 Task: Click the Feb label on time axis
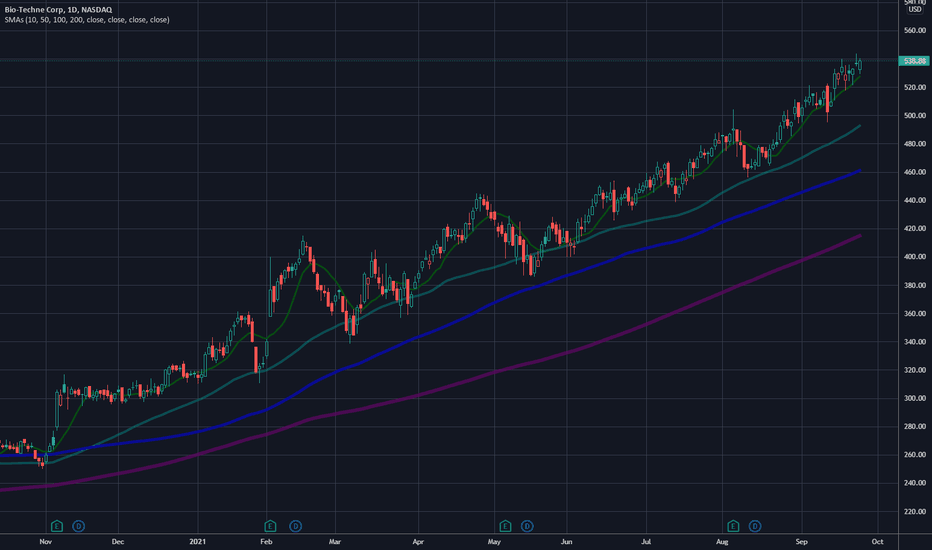pos(266,542)
